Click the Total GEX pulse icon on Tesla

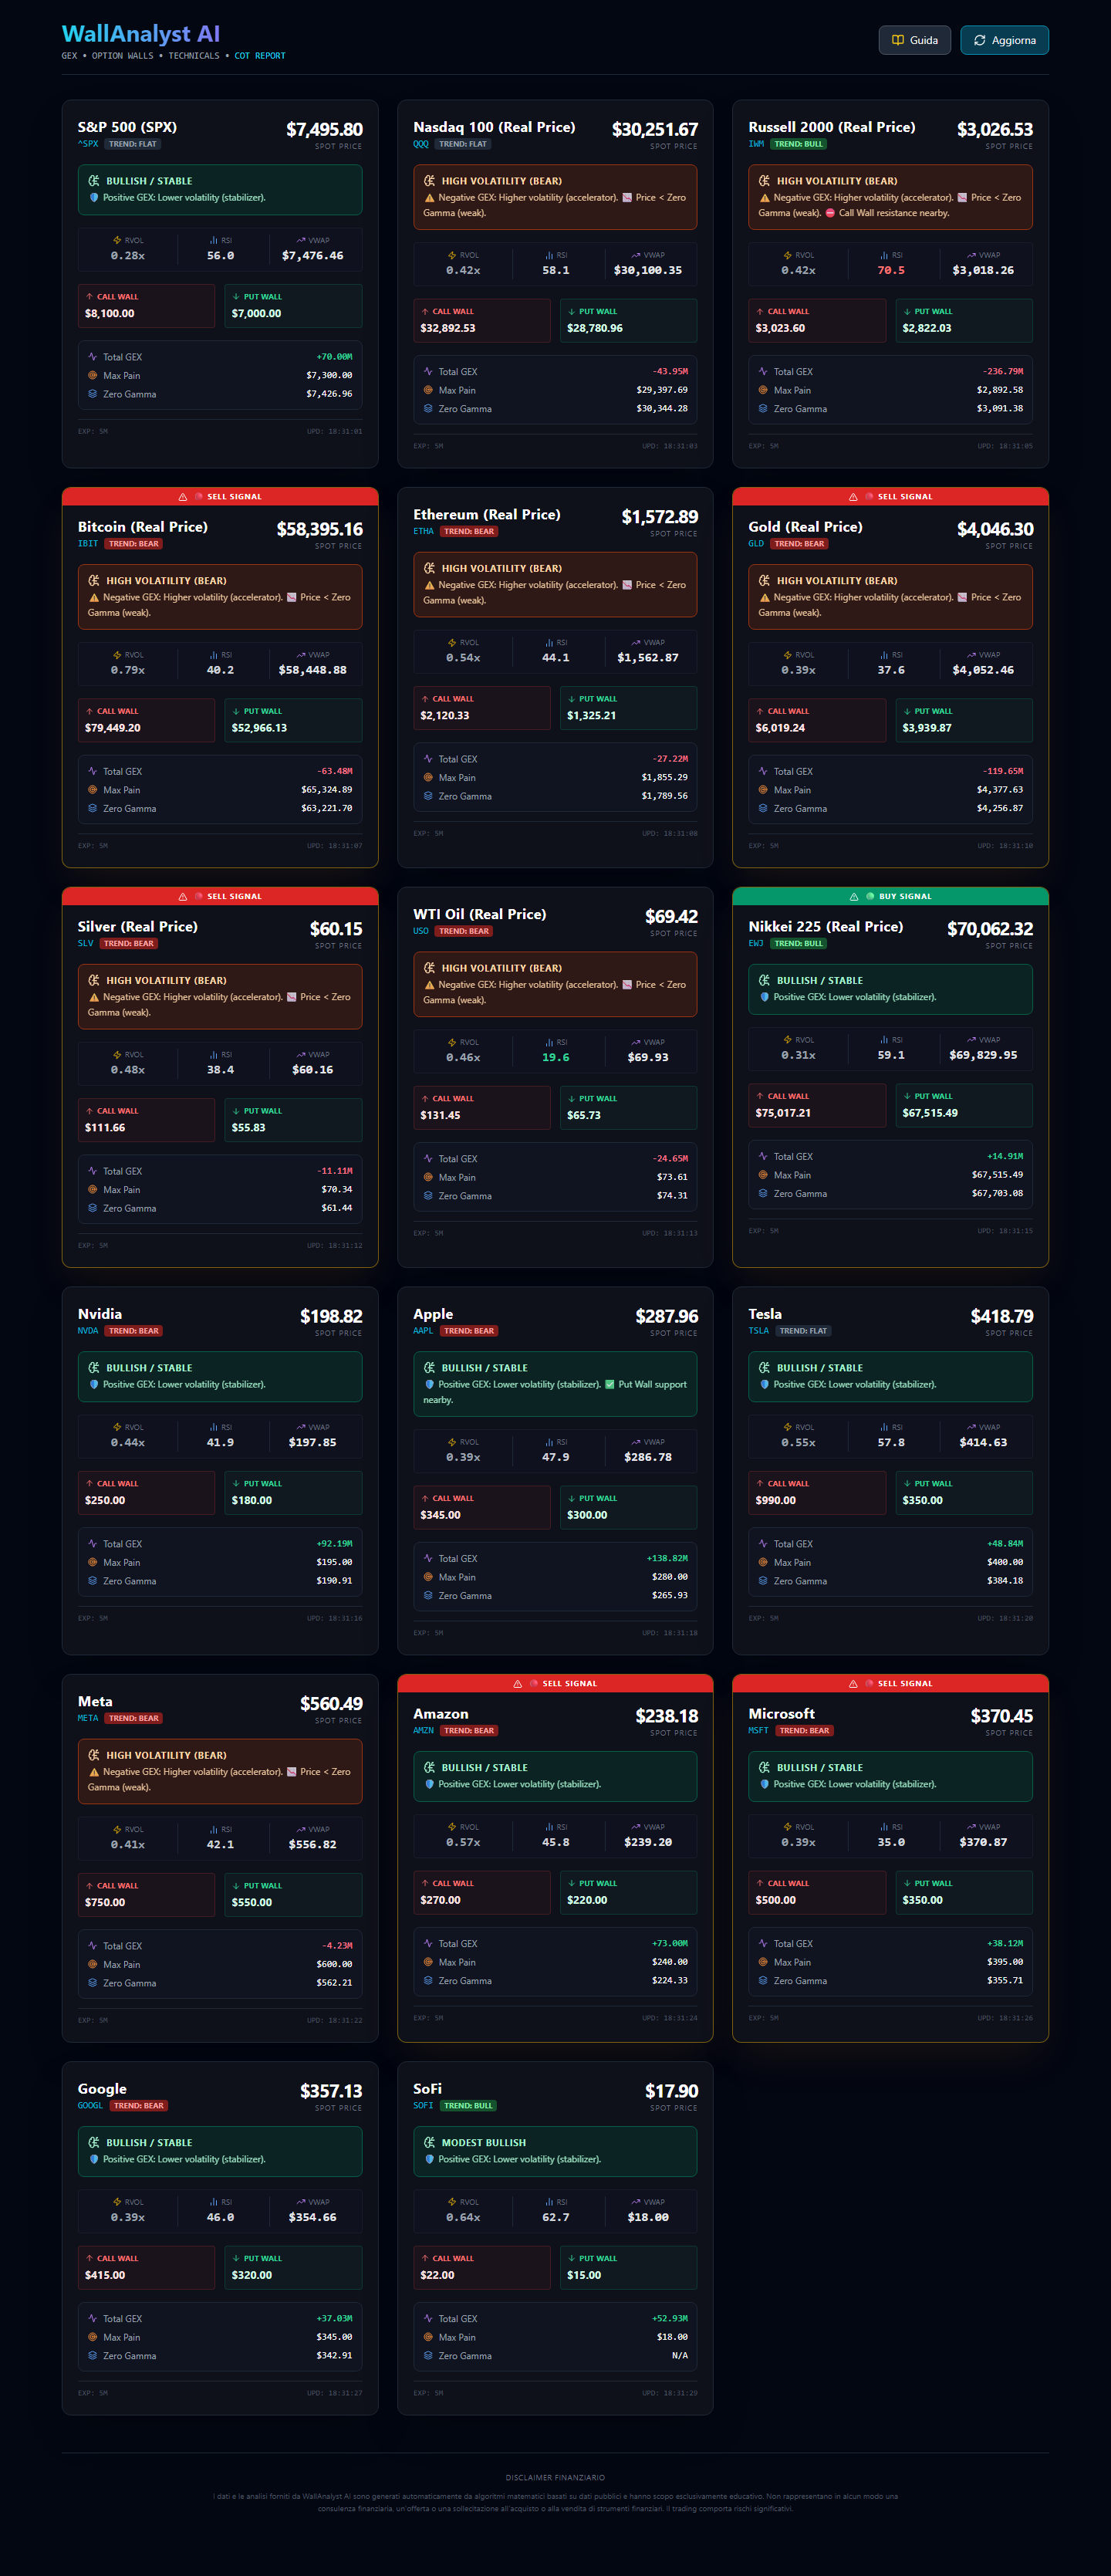[763, 1544]
